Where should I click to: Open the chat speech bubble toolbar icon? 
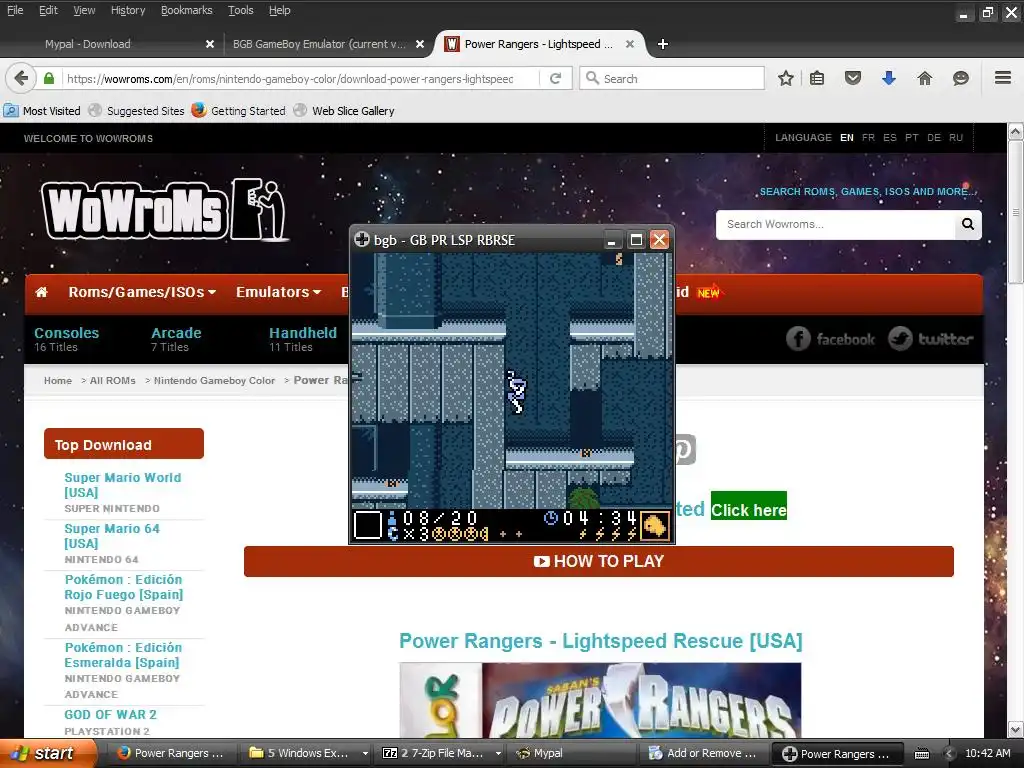click(960, 78)
